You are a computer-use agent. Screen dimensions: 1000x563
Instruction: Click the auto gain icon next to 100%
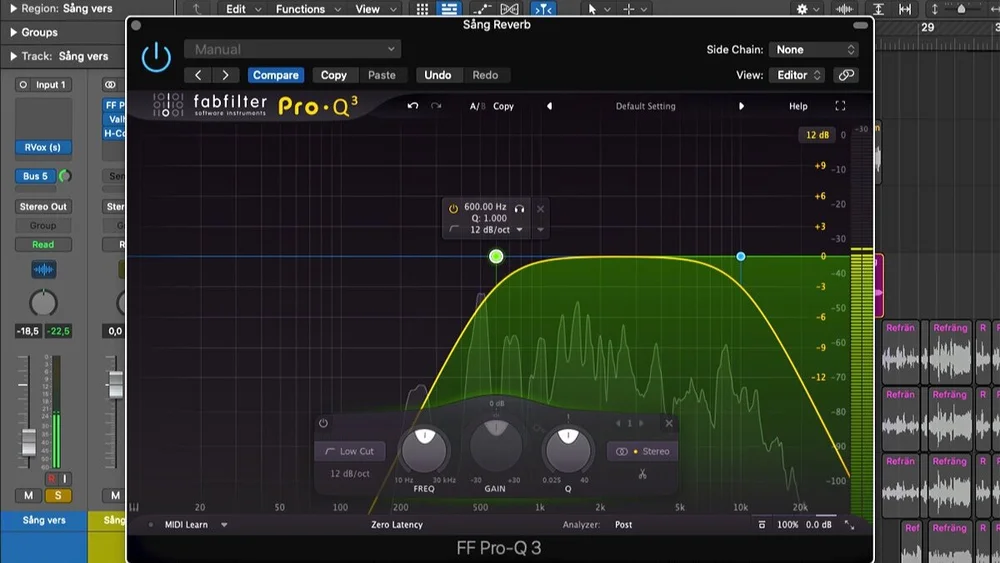click(761, 525)
